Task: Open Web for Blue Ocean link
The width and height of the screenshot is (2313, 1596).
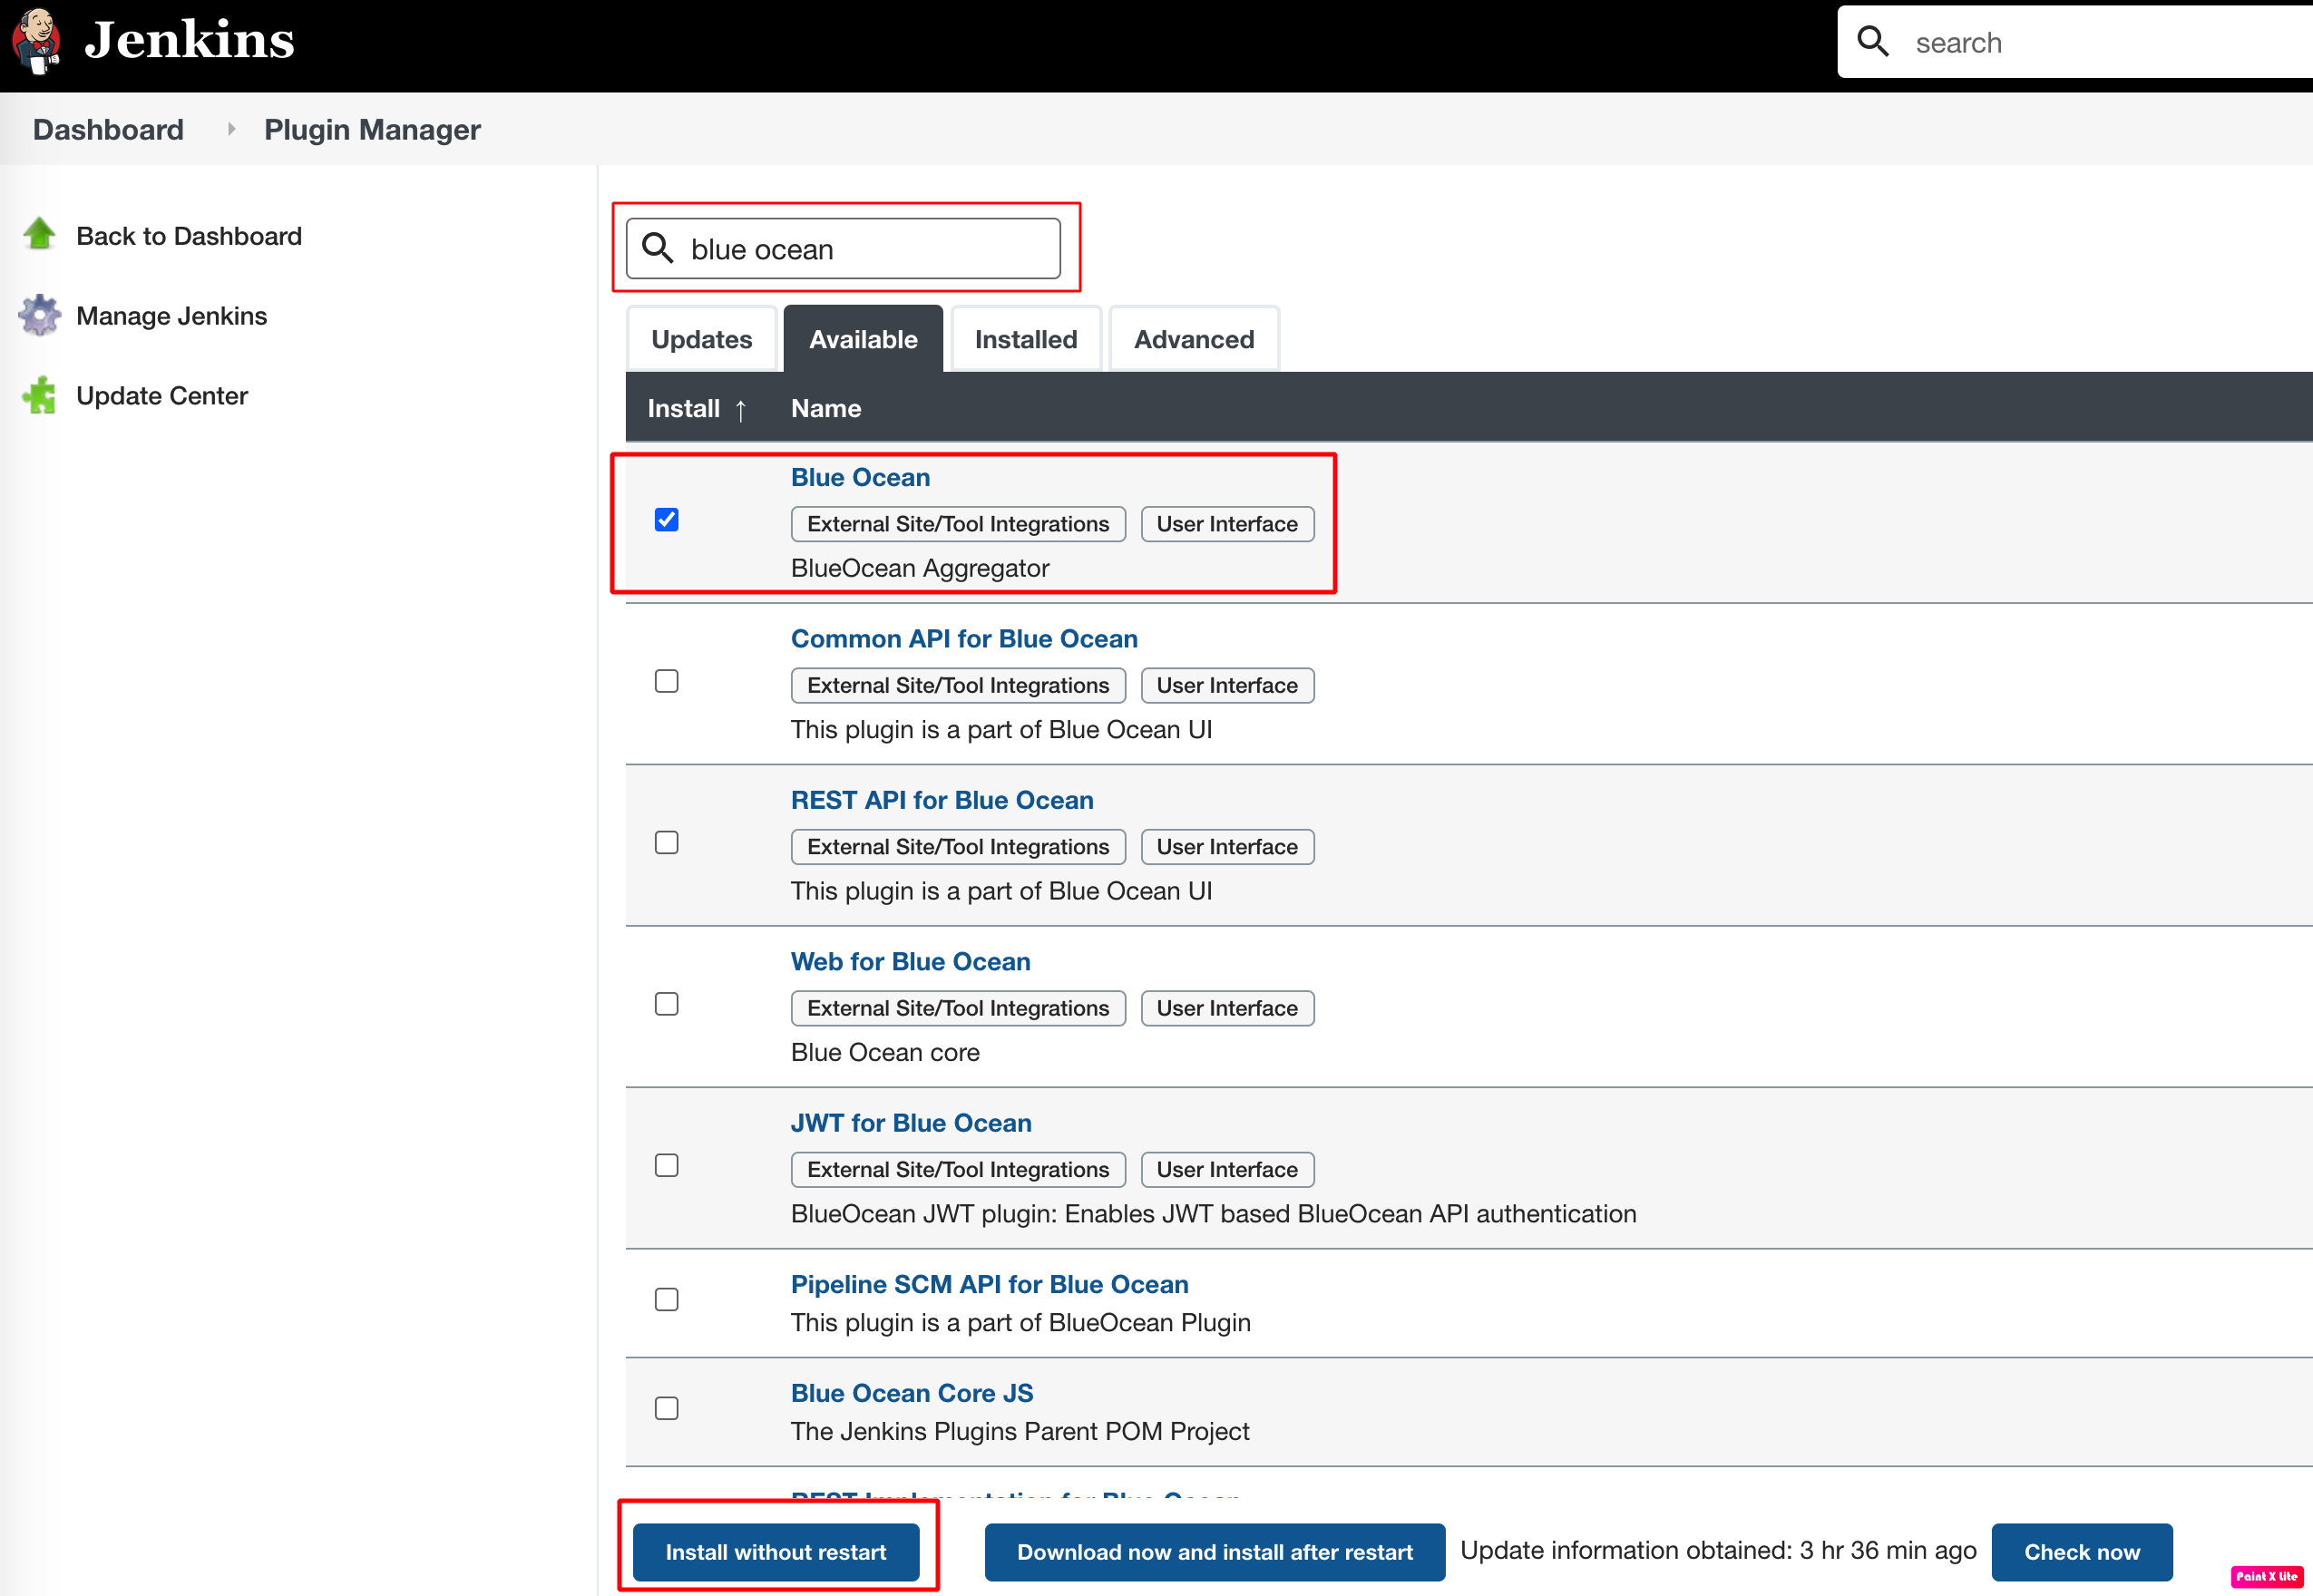Action: click(911, 961)
